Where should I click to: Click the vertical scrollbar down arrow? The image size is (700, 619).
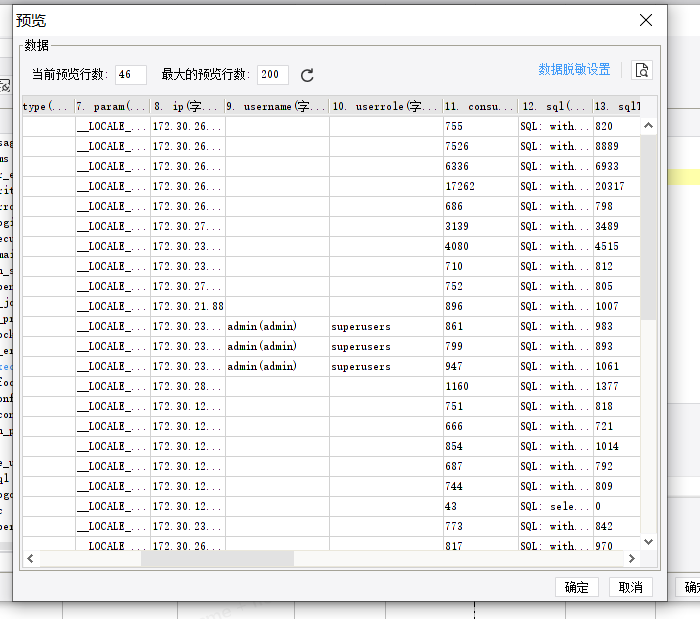coord(649,542)
